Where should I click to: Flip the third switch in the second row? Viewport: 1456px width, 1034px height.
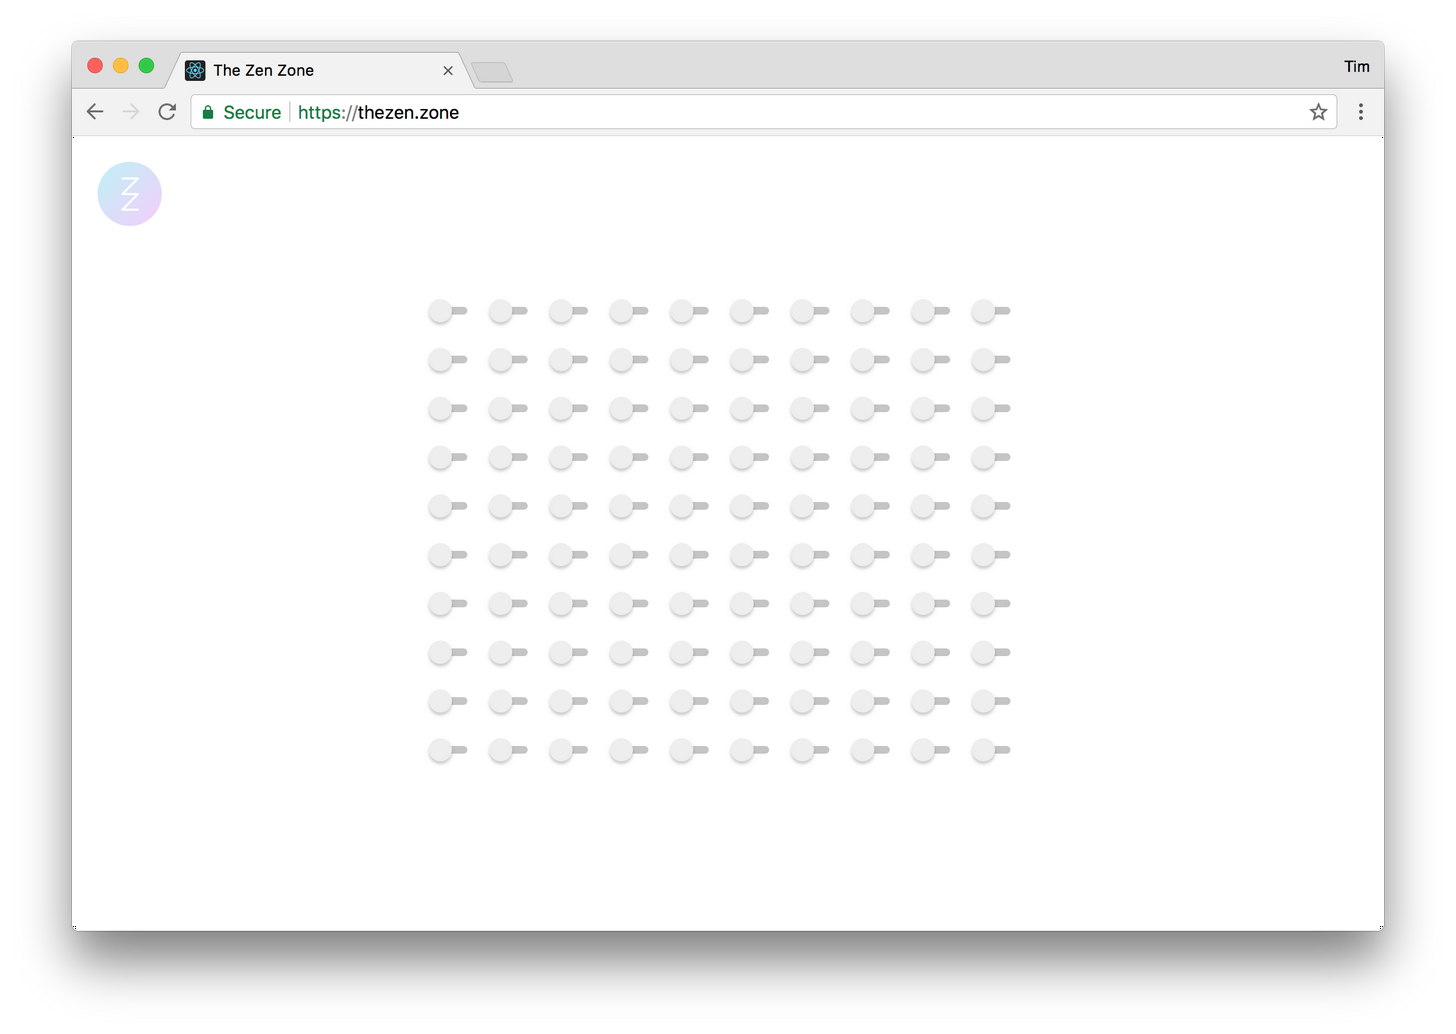[x=569, y=360]
